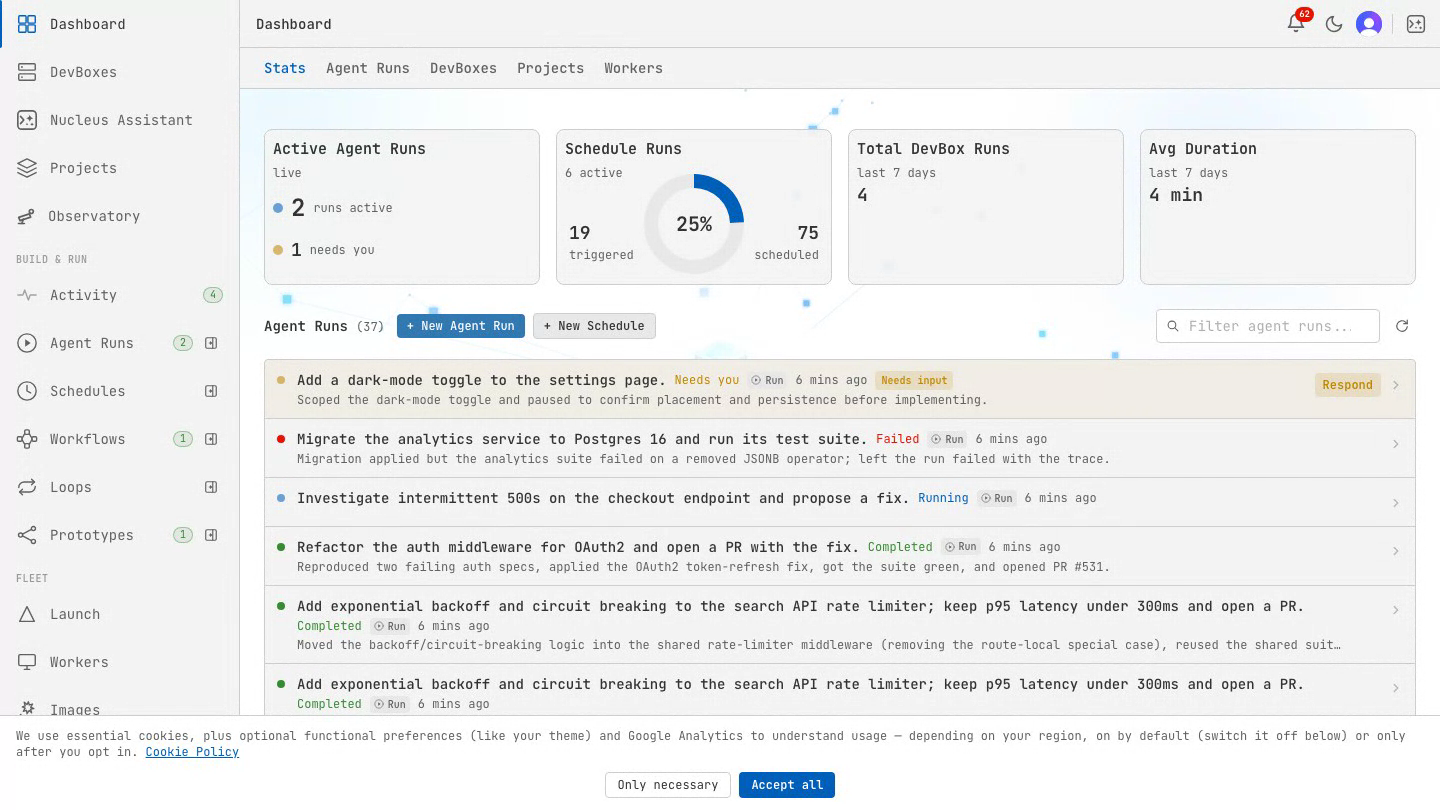Viewport: 1440px width, 810px height.
Task: Click the Nucleus Assistant icon in the sidebar
Action: click(27, 120)
